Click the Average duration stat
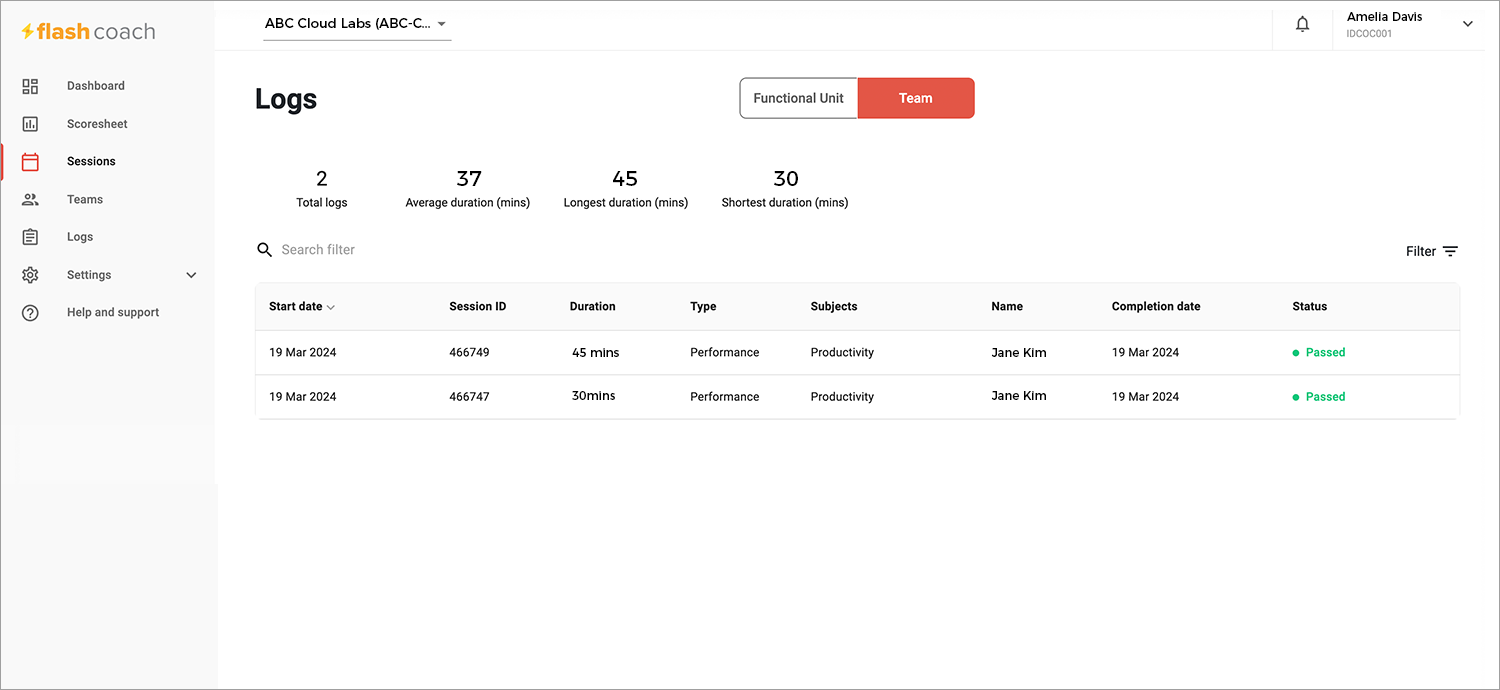This screenshot has height=690, width=1500. 468,189
